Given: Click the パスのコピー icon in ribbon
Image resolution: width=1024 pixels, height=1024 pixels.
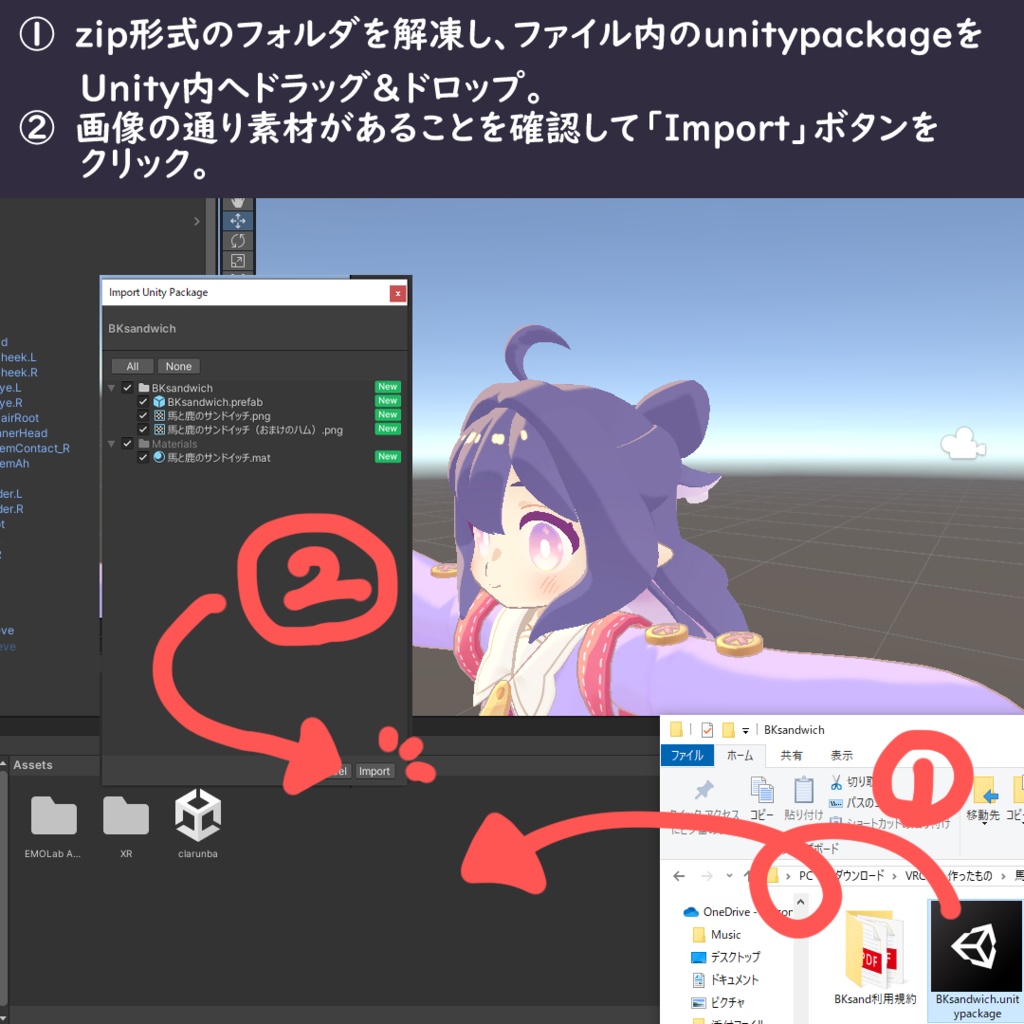Looking at the screenshot, I should tap(836, 803).
